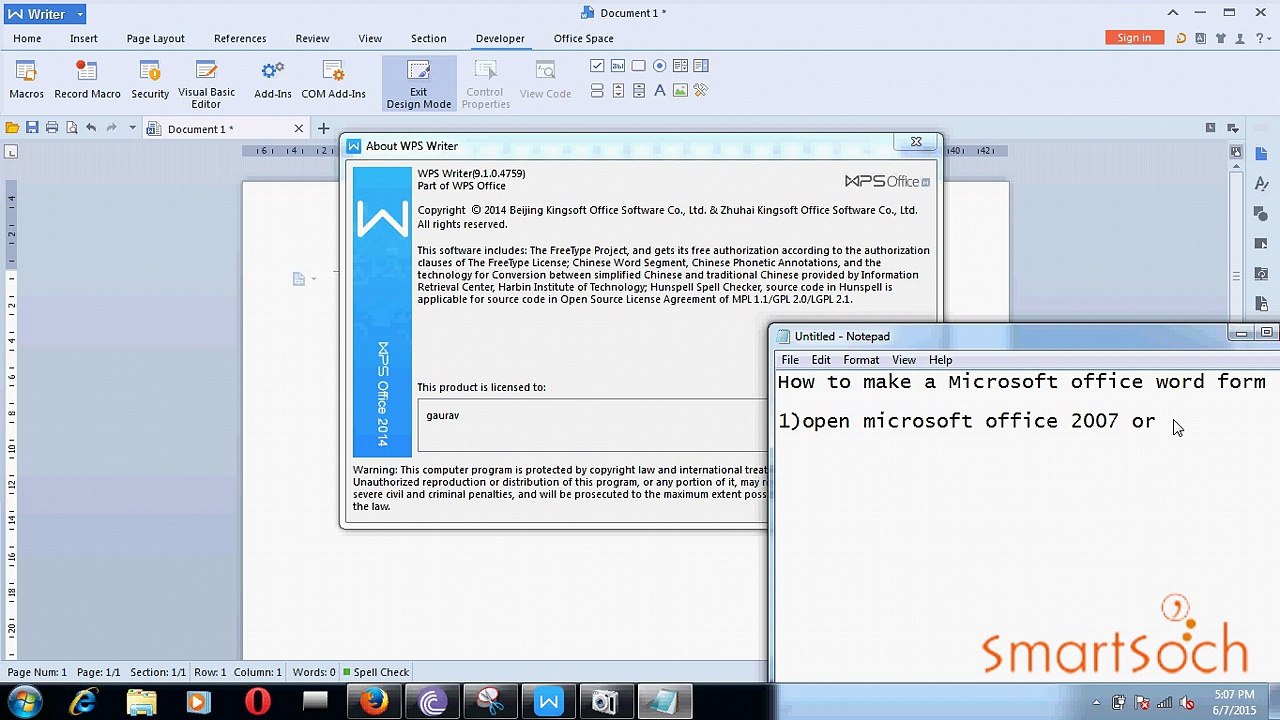Click Exit Design Mode
This screenshot has width=1280, height=720.
coord(418,84)
